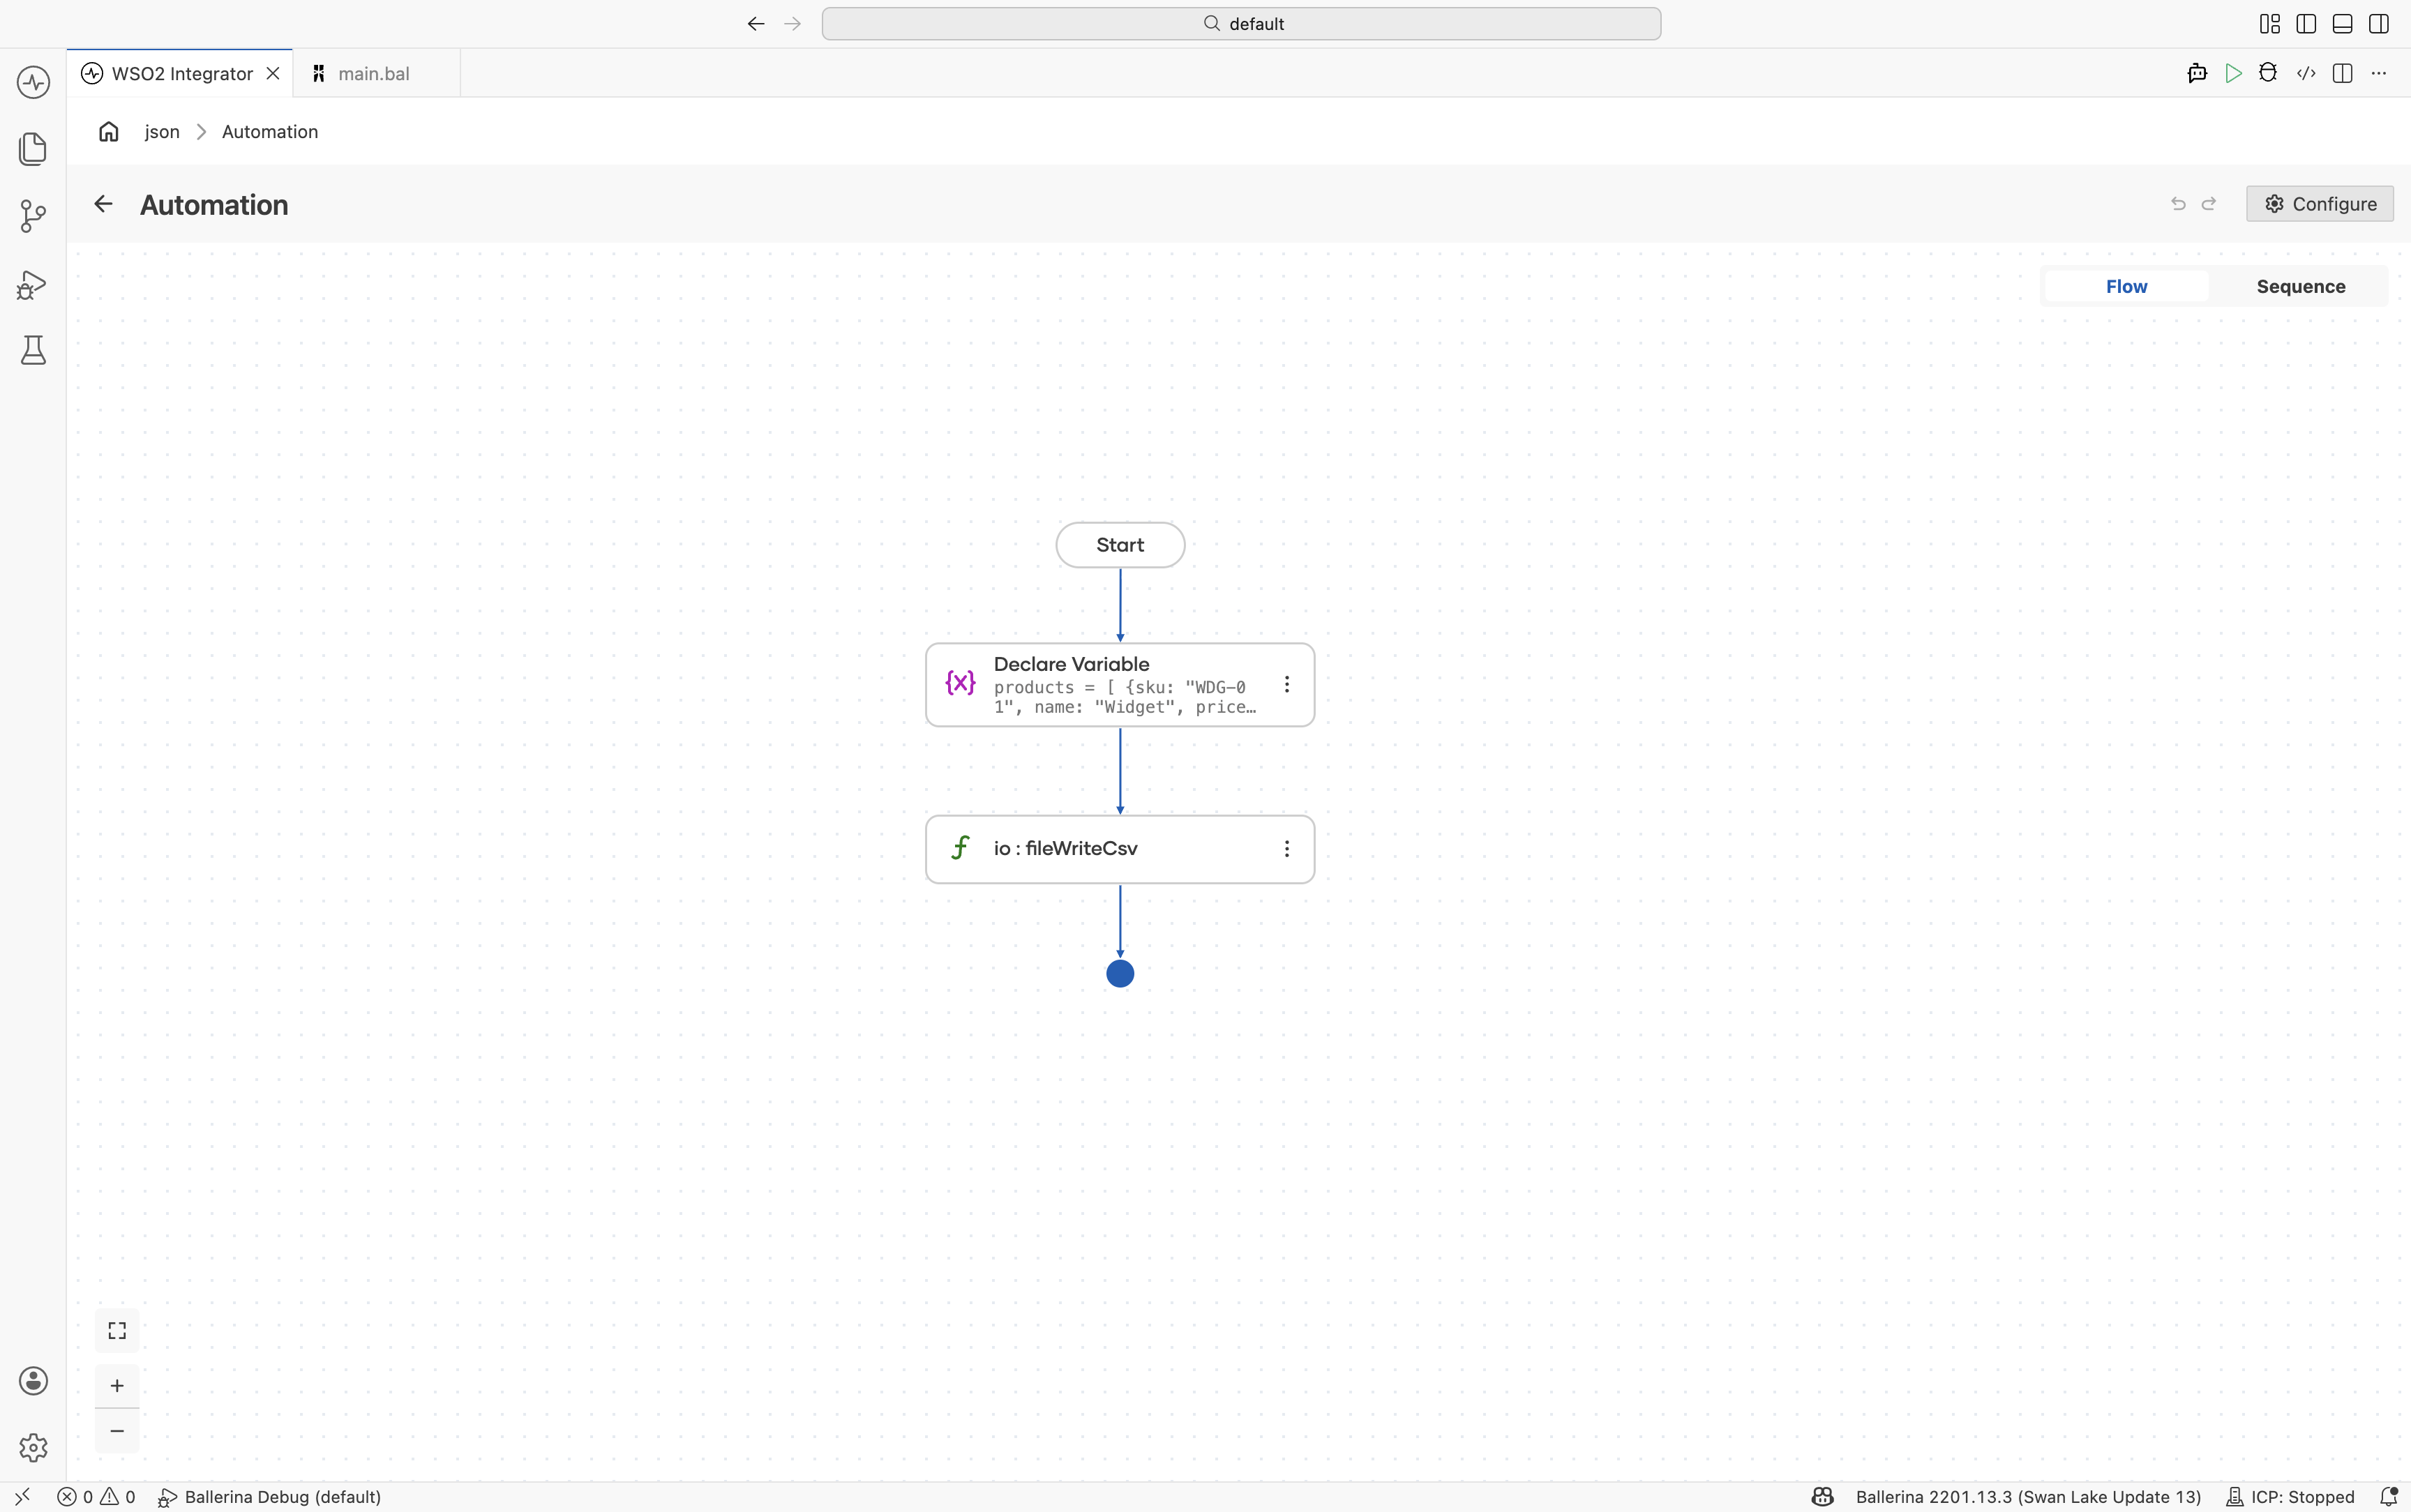Open the chat assistant icon in editor toolbar
The height and width of the screenshot is (1512, 2411).
click(2197, 73)
